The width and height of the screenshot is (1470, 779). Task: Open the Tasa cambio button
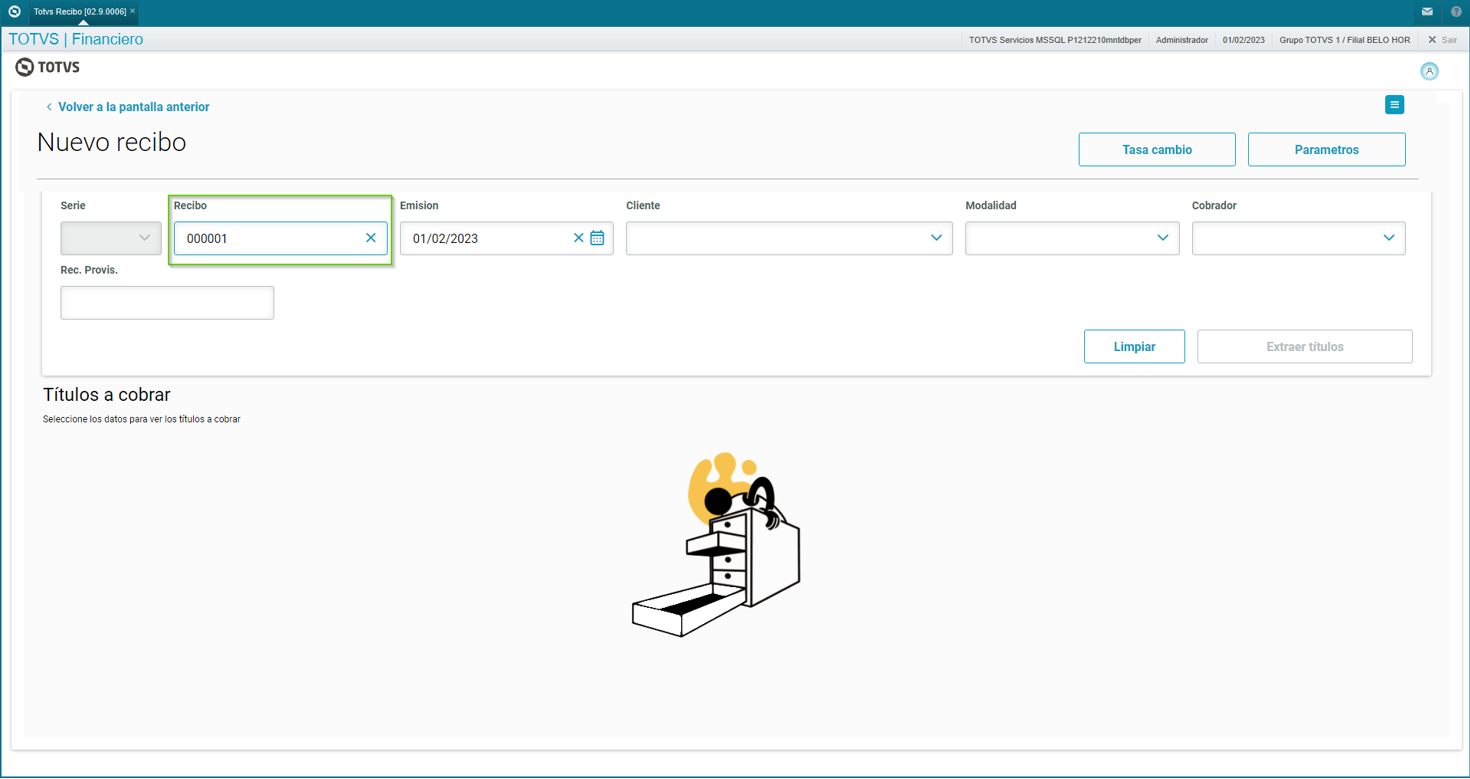[1157, 150]
